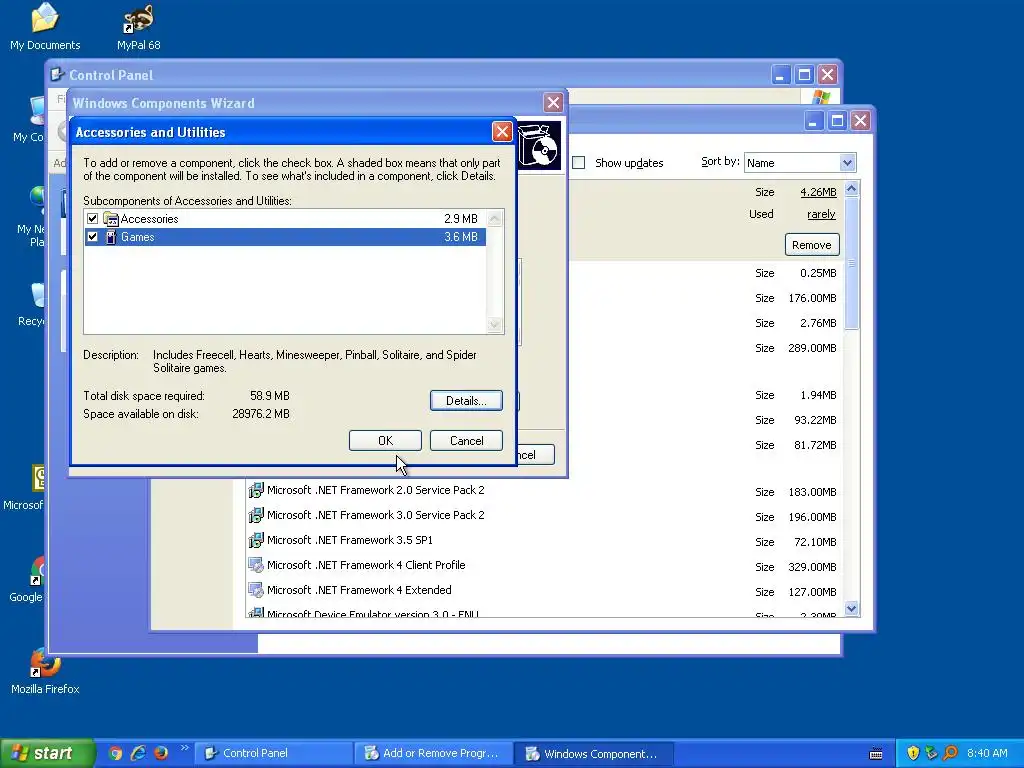Click OK in Accessories and Utilities dialog
The image size is (1024, 768).
(385, 441)
